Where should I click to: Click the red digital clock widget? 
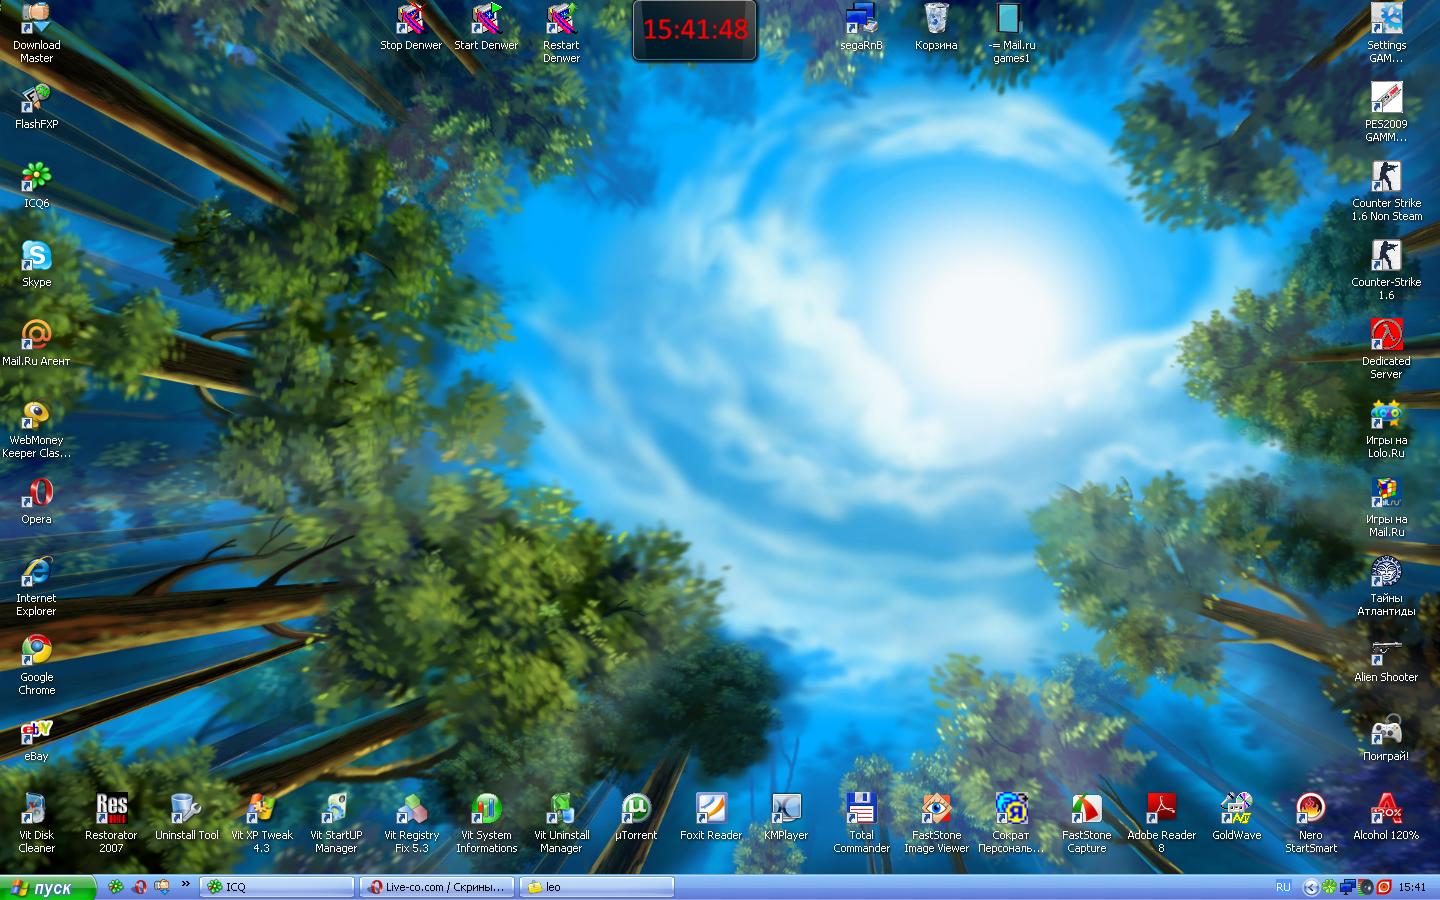tap(695, 30)
